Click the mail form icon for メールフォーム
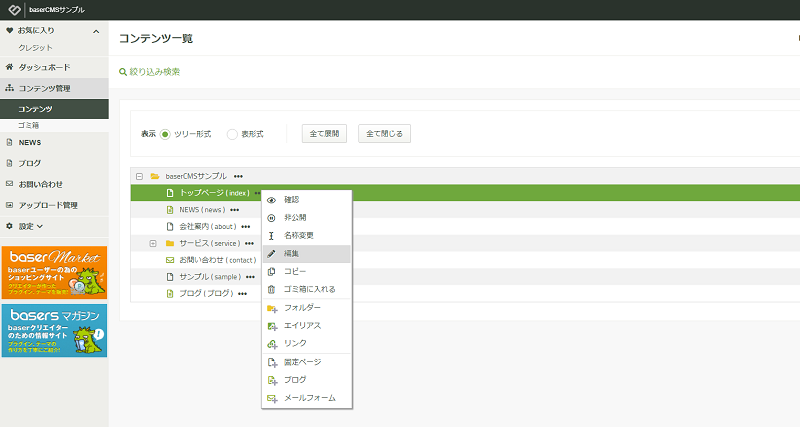800x427 pixels. click(x=272, y=398)
